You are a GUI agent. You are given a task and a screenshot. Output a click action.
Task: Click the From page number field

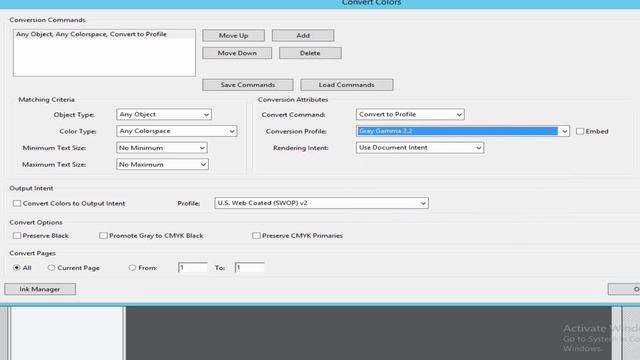[x=193, y=268]
